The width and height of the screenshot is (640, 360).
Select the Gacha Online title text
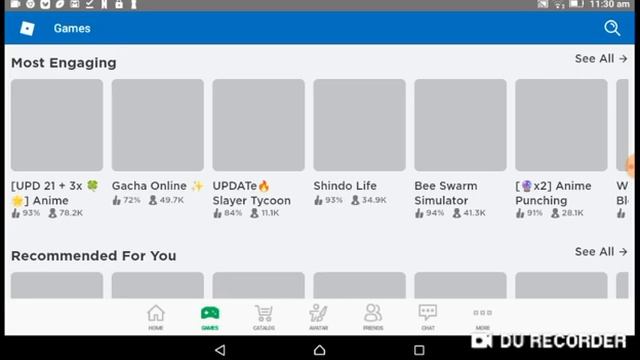[x=158, y=186]
